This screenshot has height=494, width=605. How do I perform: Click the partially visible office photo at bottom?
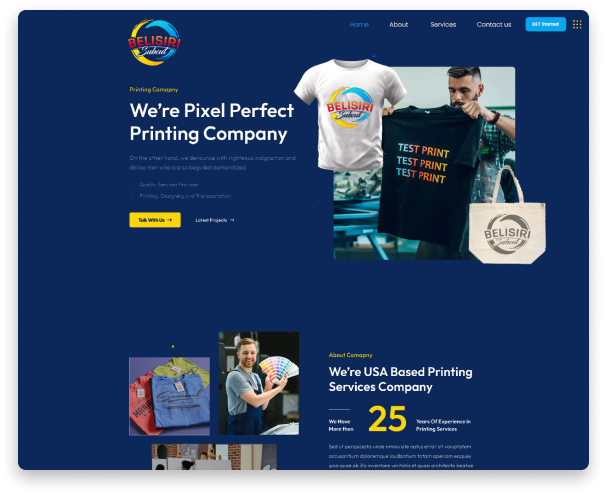(x=214, y=457)
